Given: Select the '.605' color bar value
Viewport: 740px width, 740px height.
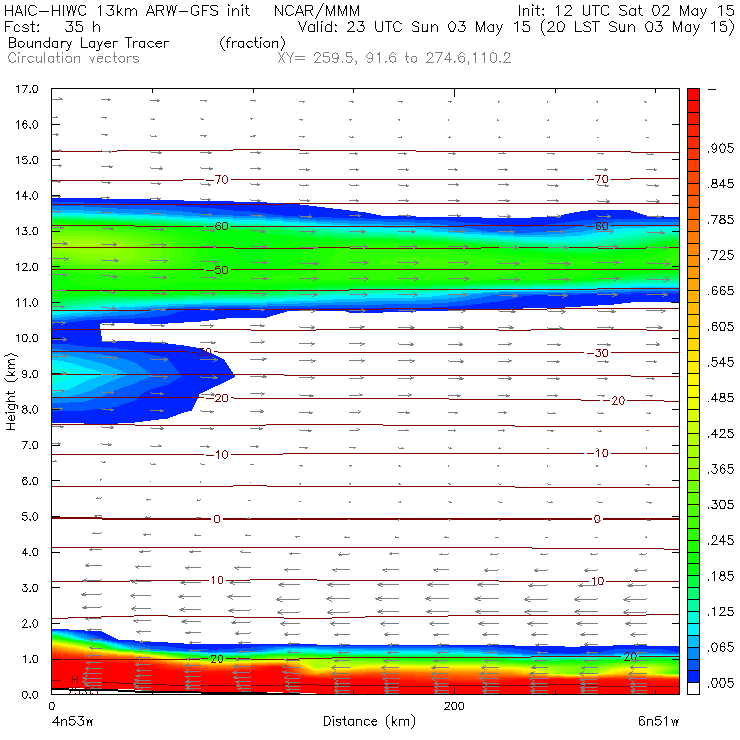Looking at the screenshot, I should 721,327.
